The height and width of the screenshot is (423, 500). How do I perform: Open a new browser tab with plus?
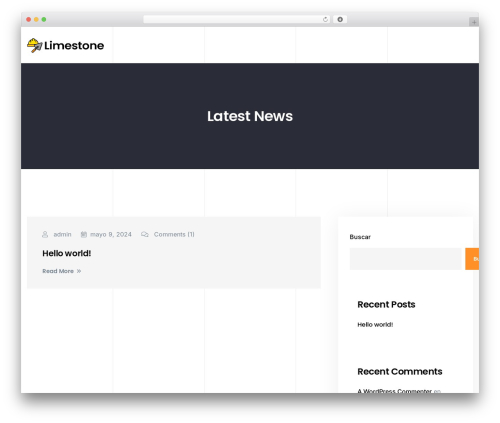(474, 22)
